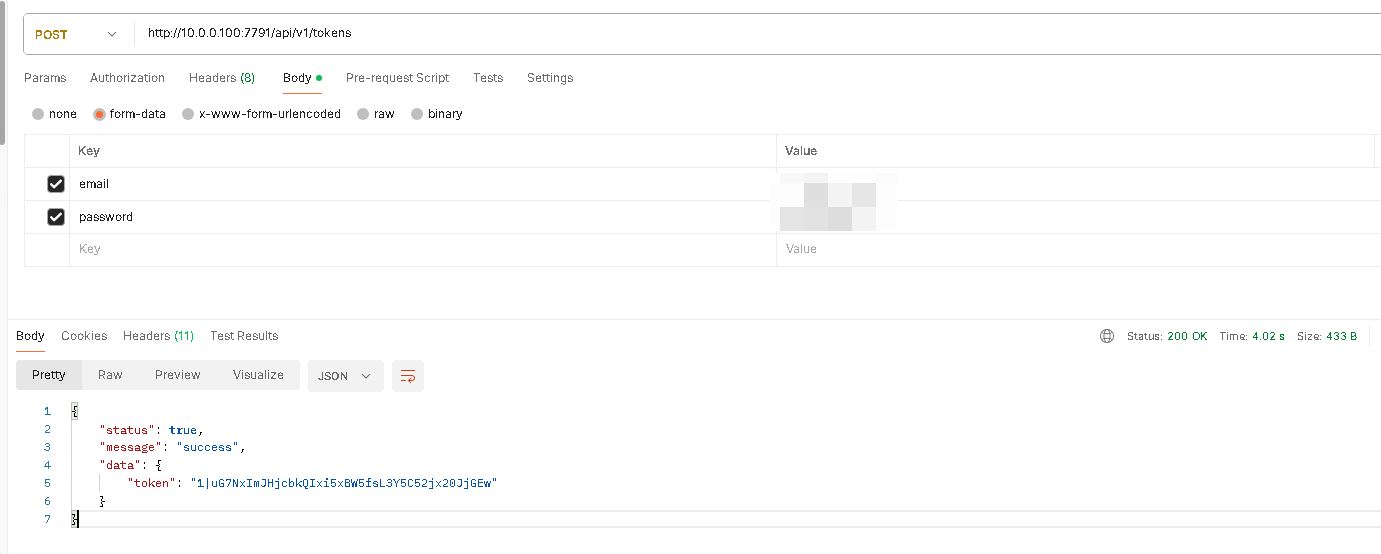This screenshot has width=1381, height=554.
Task: Open the Pre-request Script tab
Action: [397, 78]
